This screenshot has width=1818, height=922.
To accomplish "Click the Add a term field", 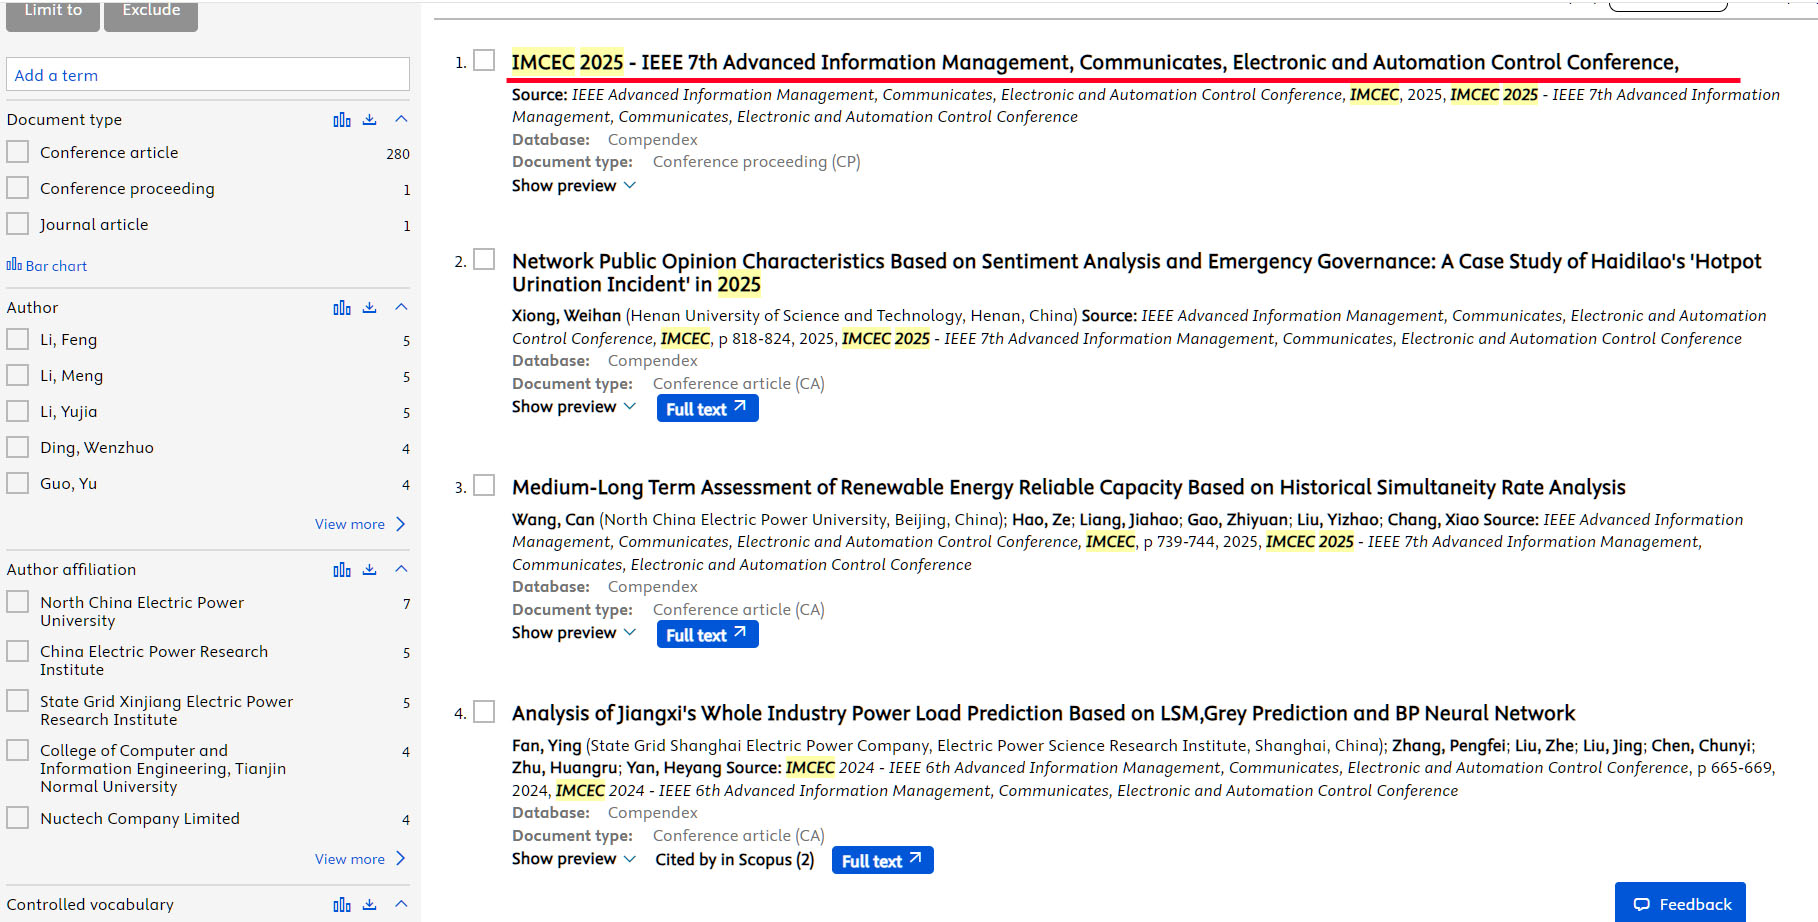I will pyautogui.click(x=208, y=75).
